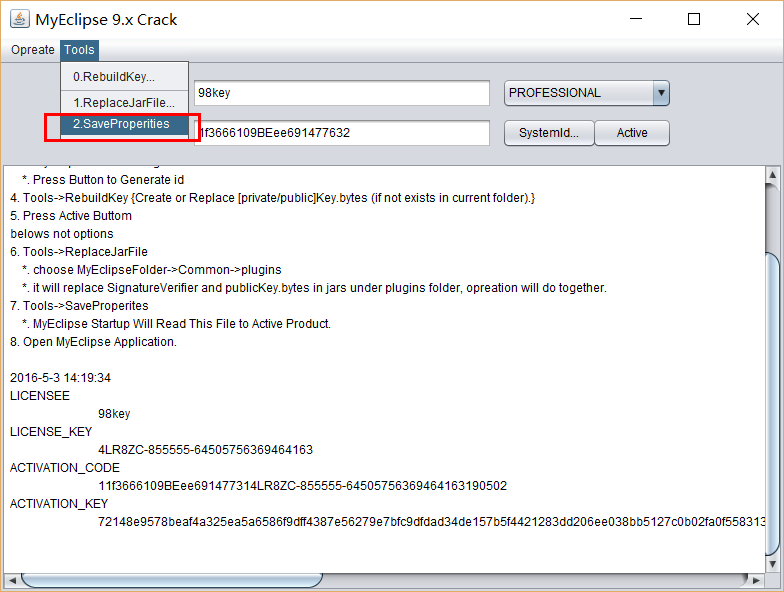Click the LICENSEE value 98key in log
Image resolution: width=784 pixels, height=592 pixels.
pos(114,414)
